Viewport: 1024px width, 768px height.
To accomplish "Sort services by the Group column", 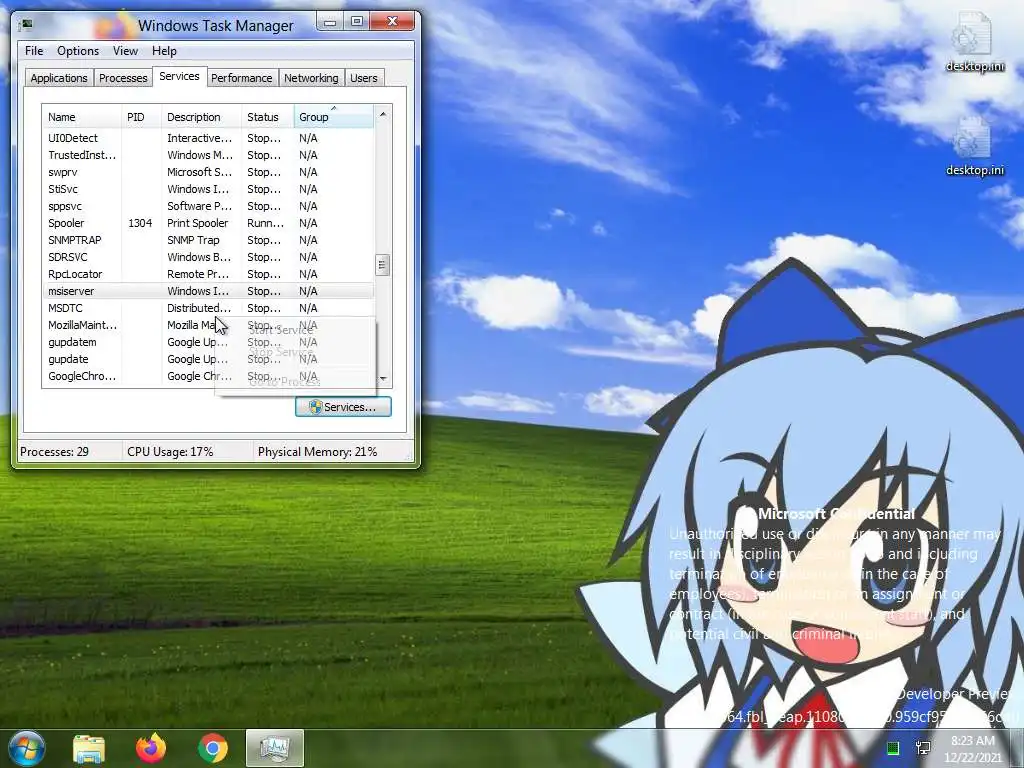I will (334, 117).
